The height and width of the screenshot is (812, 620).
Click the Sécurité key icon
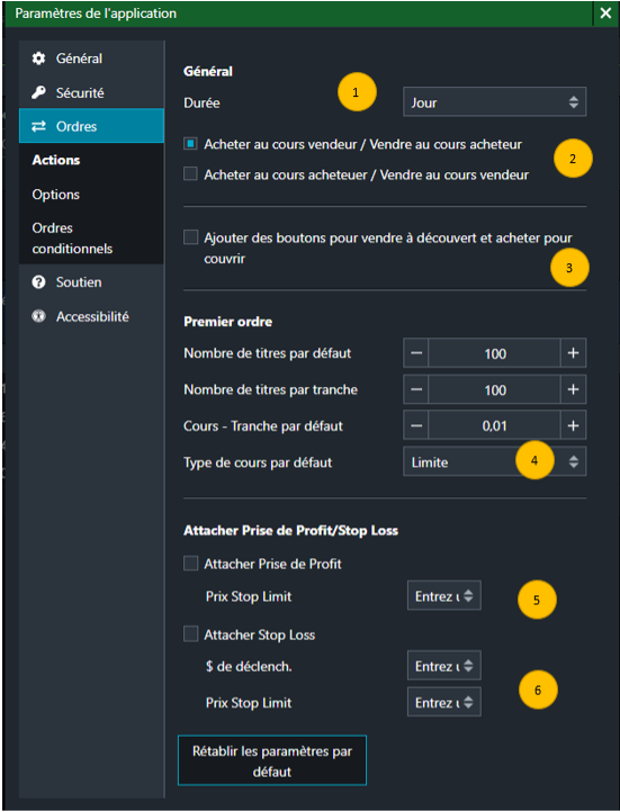coord(39,93)
